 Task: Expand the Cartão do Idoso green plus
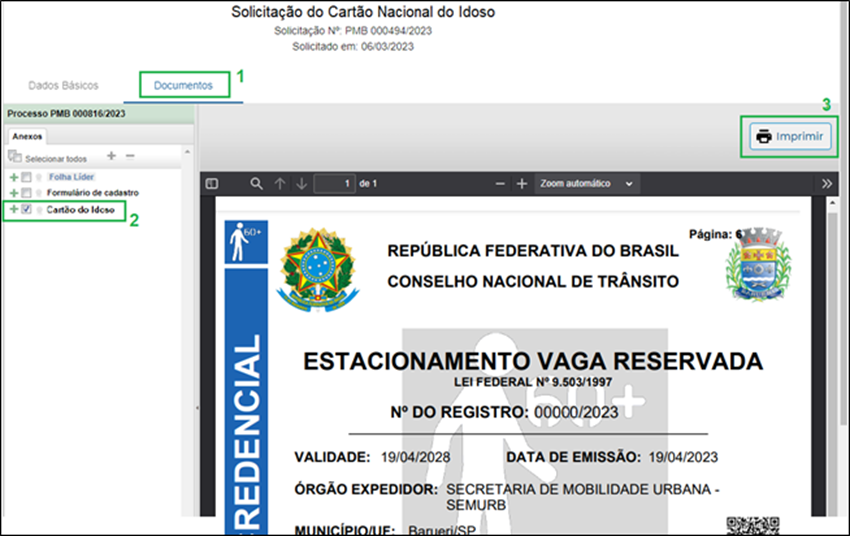coord(14,209)
